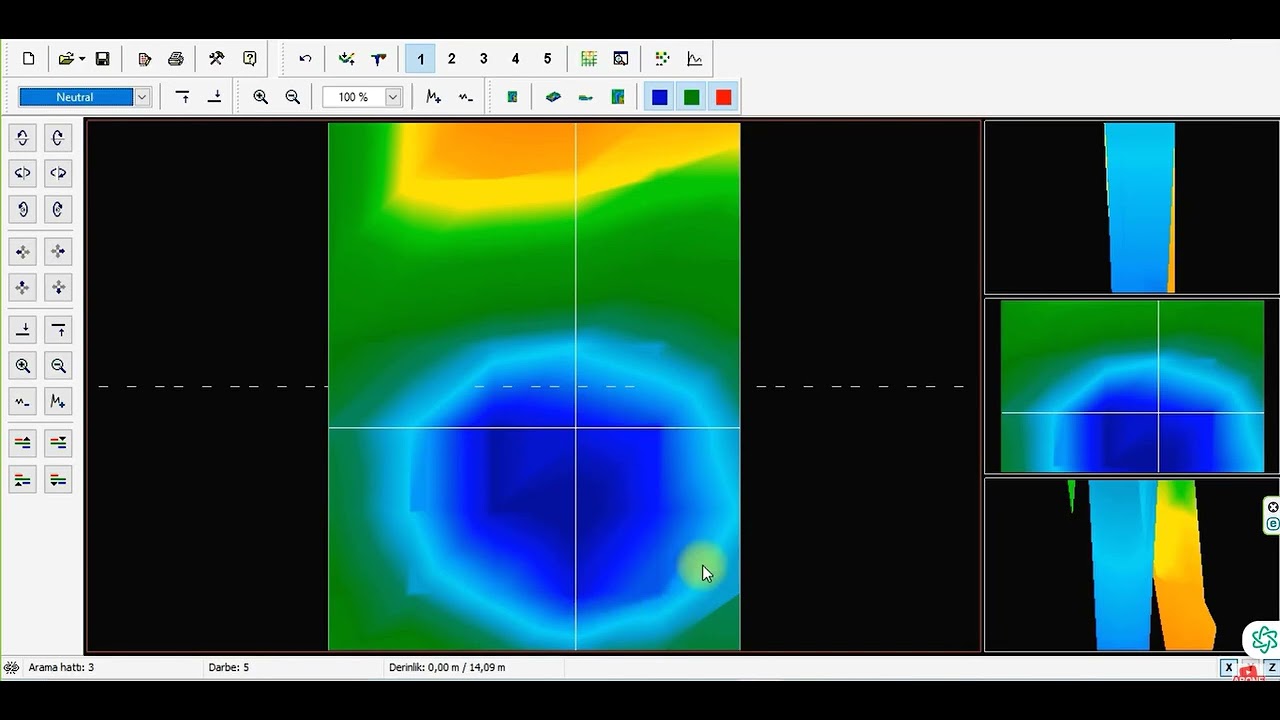Screen dimensions: 1280x720
Task: Click the open folder icon
Action: click(65, 59)
